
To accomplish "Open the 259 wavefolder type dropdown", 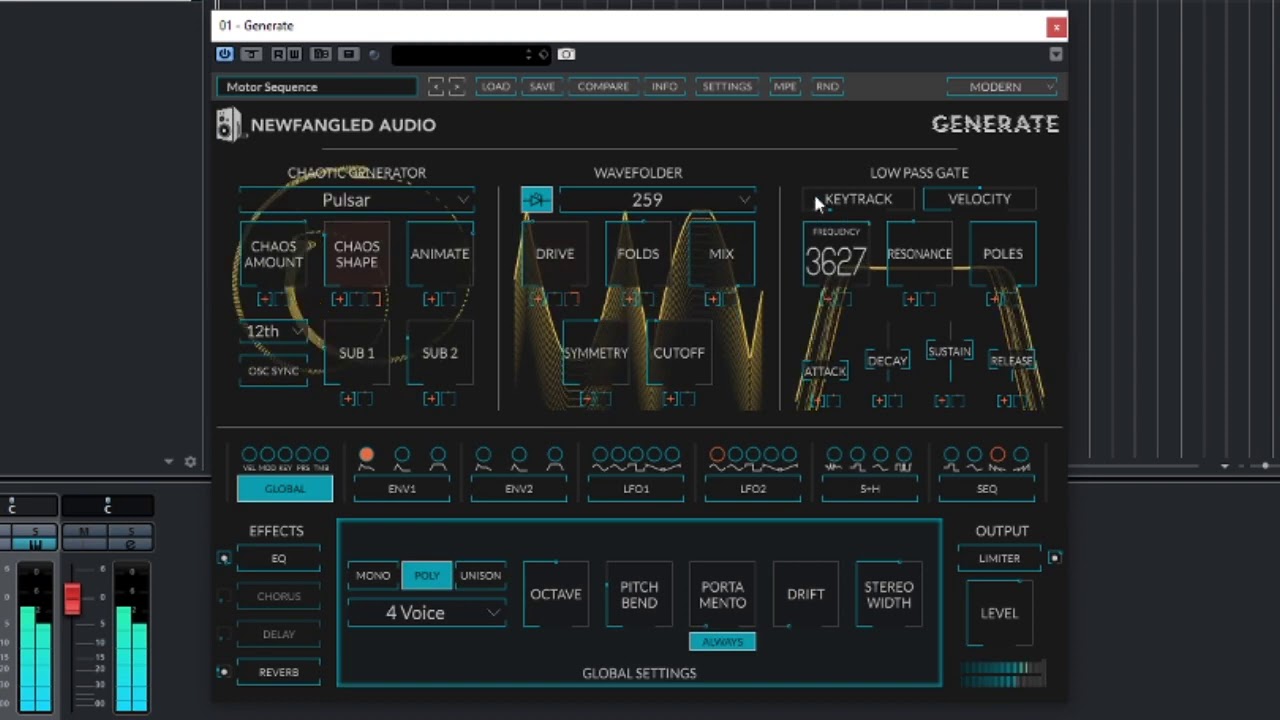I will coord(656,200).
